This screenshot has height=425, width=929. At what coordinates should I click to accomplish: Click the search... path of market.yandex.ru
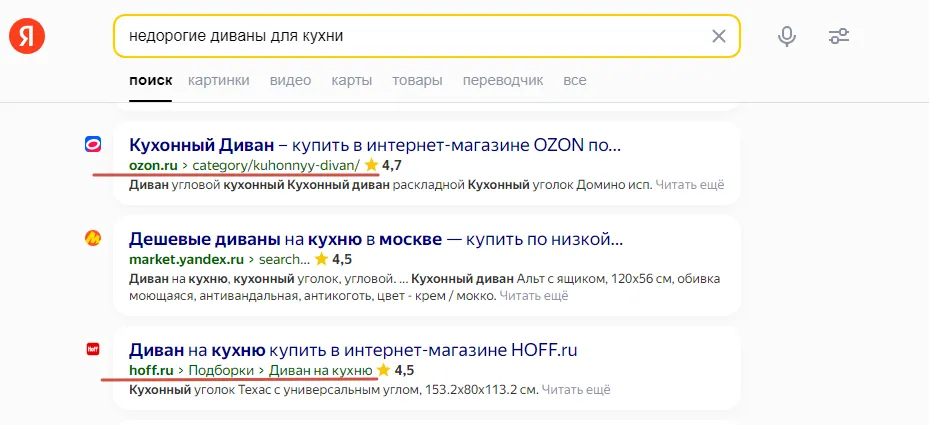click(284, 259)
